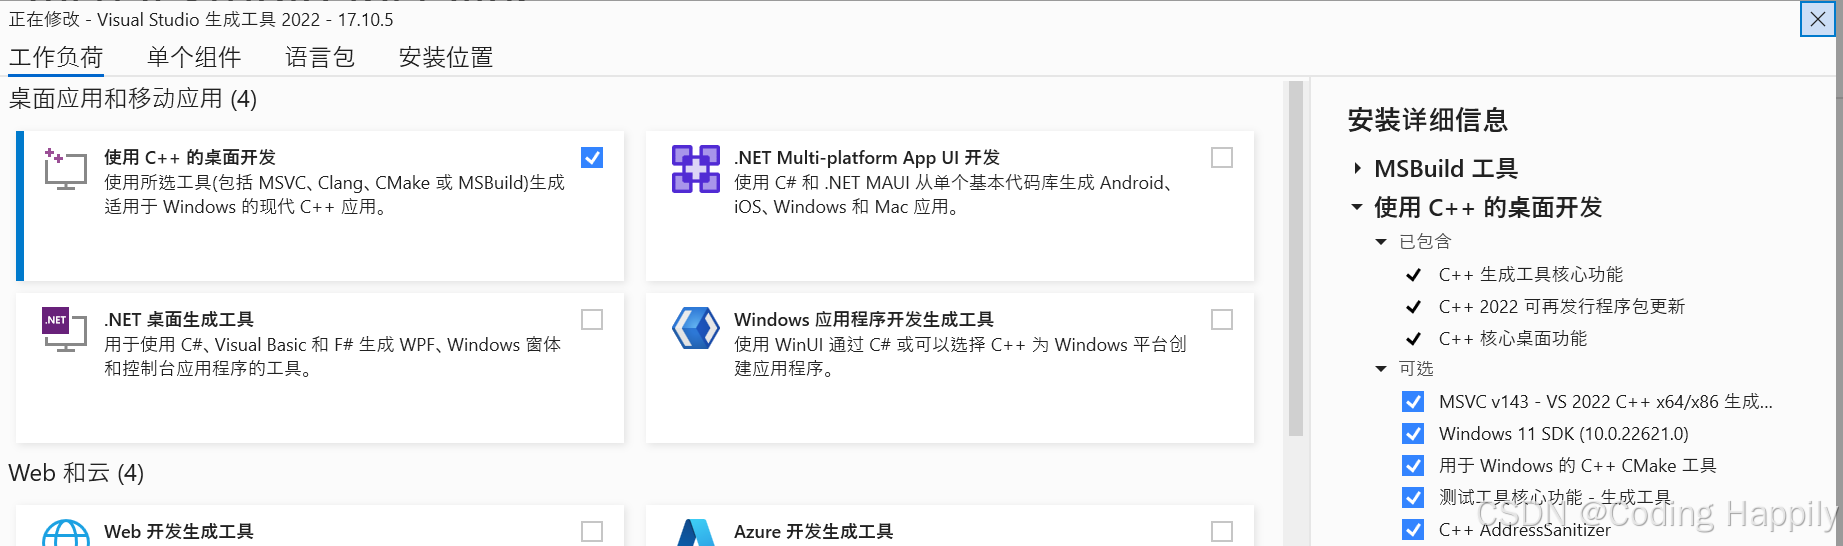The width and height of the screenshot is (1843, 546).
Task: Click the C++ desktop development workload icon
Action: tap(65, 169)
